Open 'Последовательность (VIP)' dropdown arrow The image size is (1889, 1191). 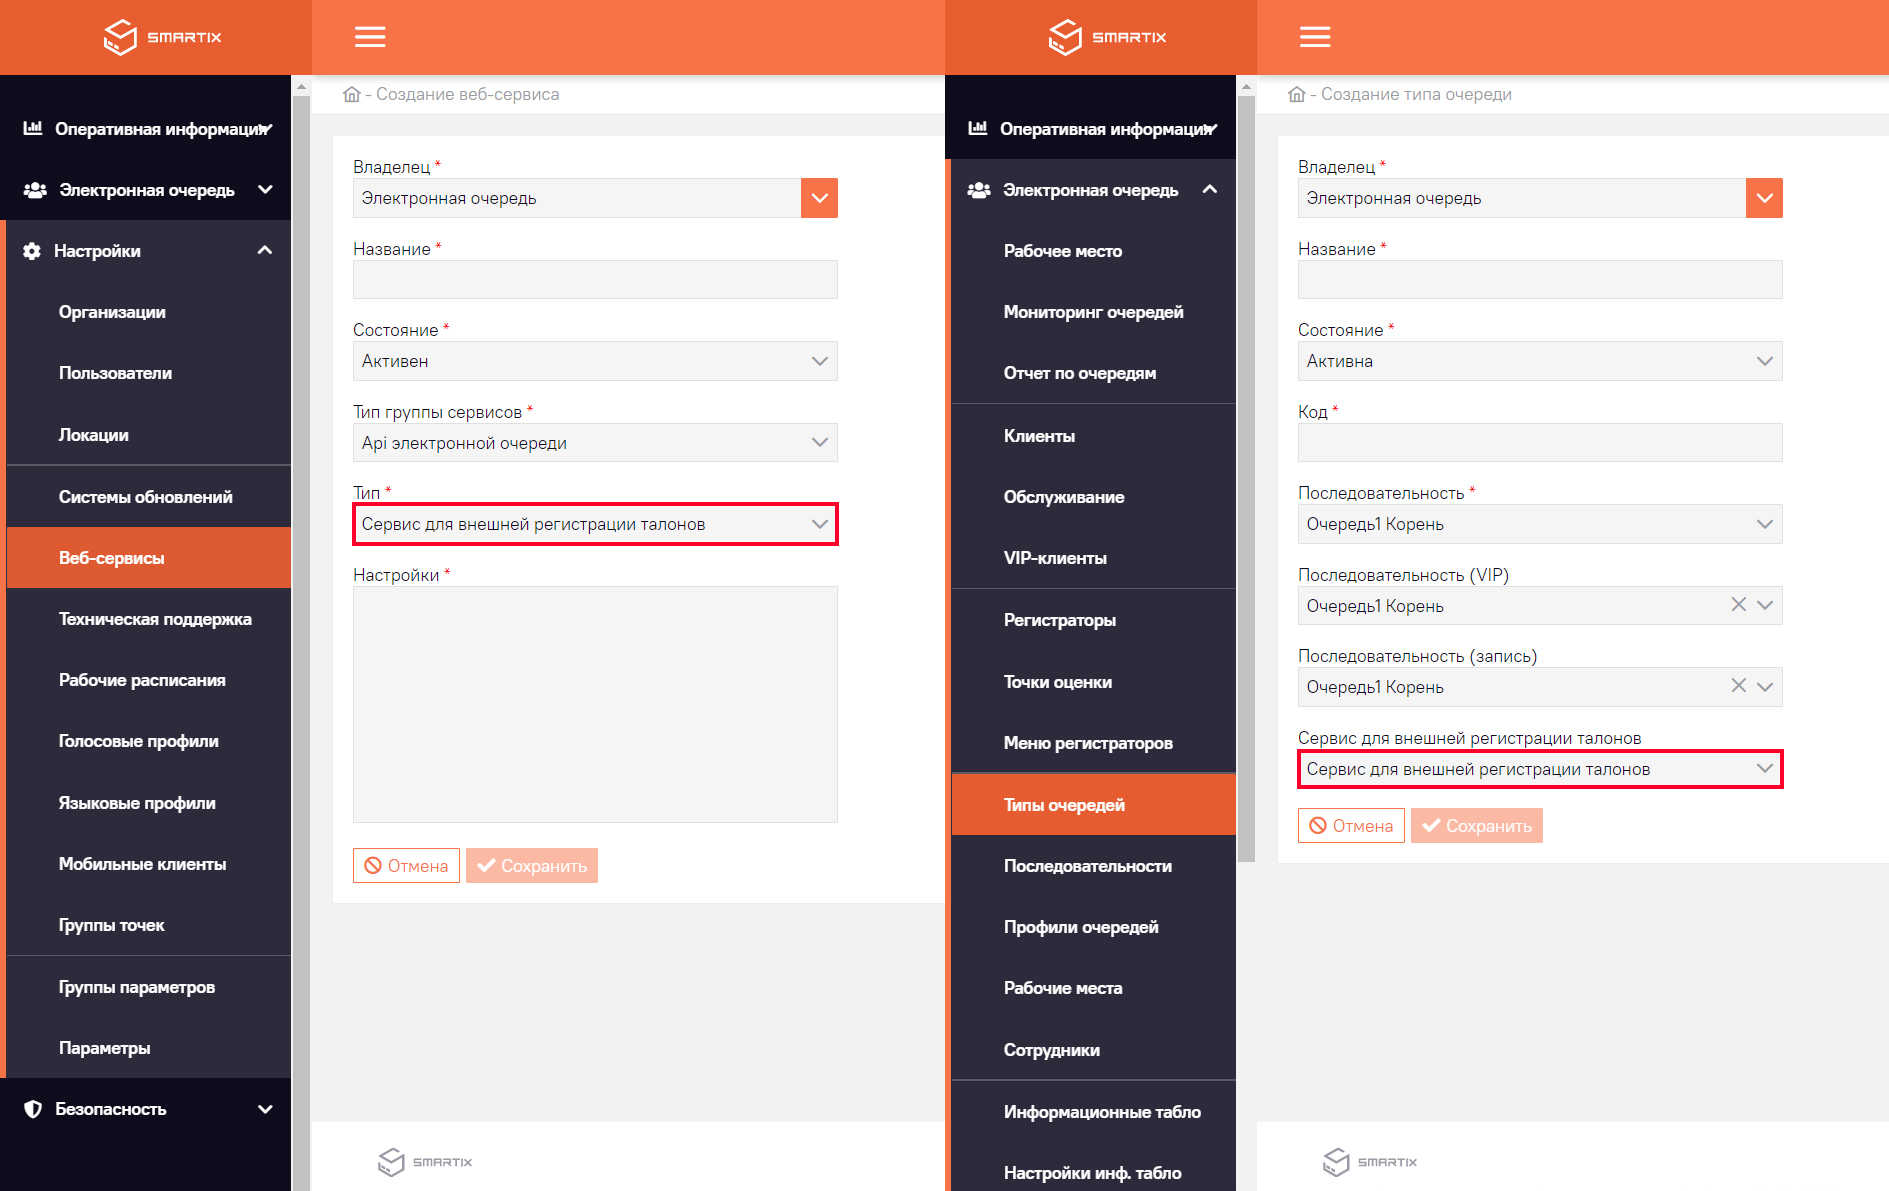pos(1765,605)
